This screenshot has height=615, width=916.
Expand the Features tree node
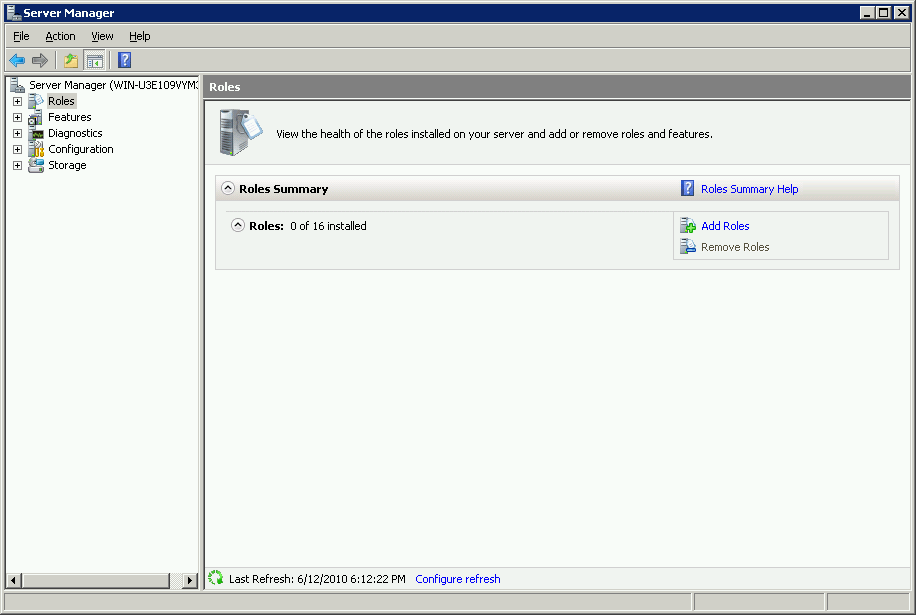pos(16,117)
